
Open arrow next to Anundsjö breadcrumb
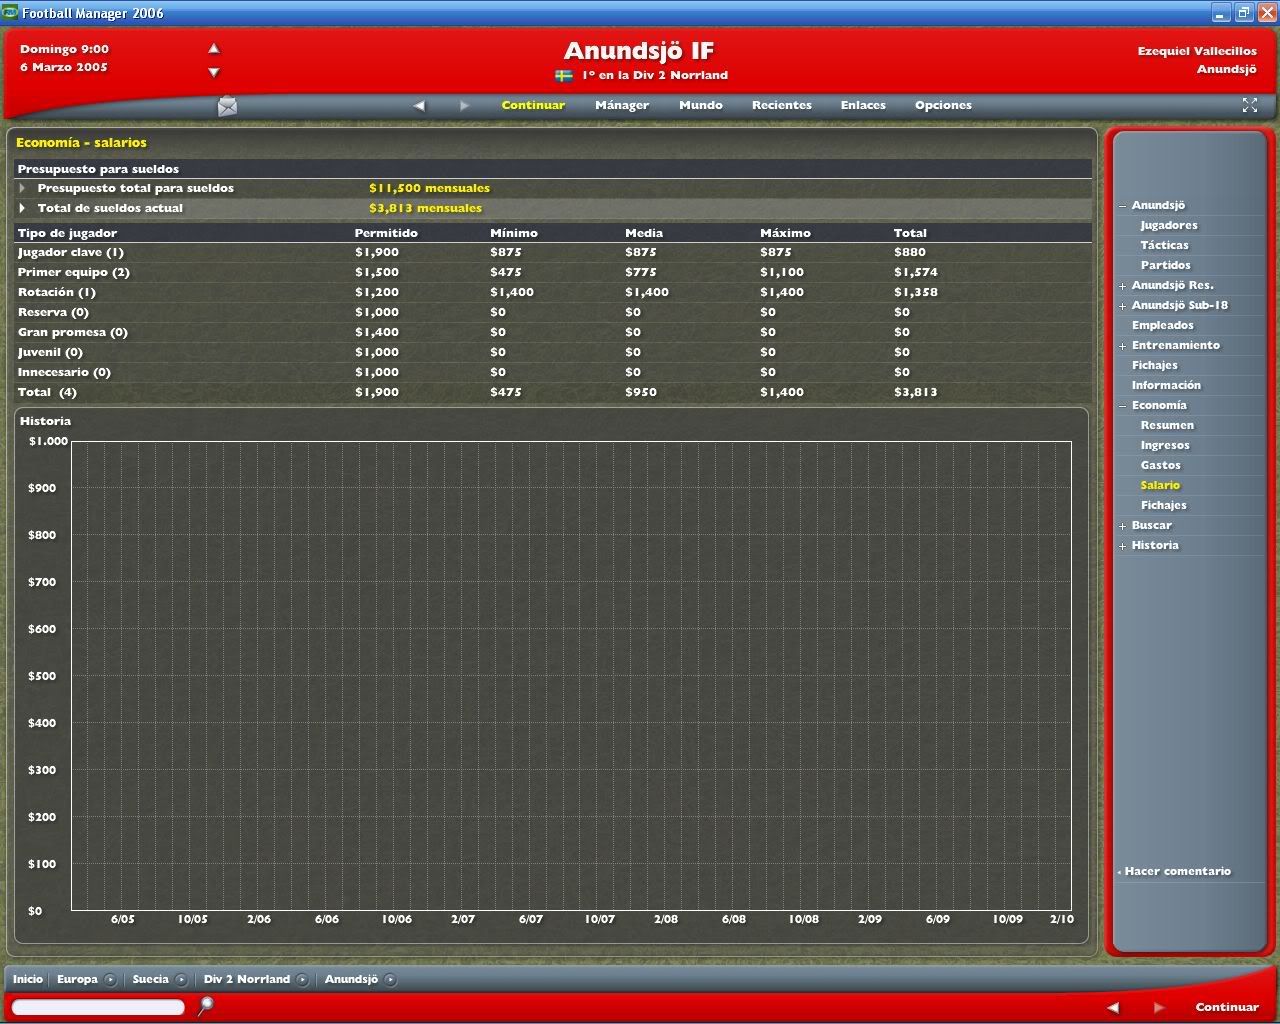tap(390, 980)
